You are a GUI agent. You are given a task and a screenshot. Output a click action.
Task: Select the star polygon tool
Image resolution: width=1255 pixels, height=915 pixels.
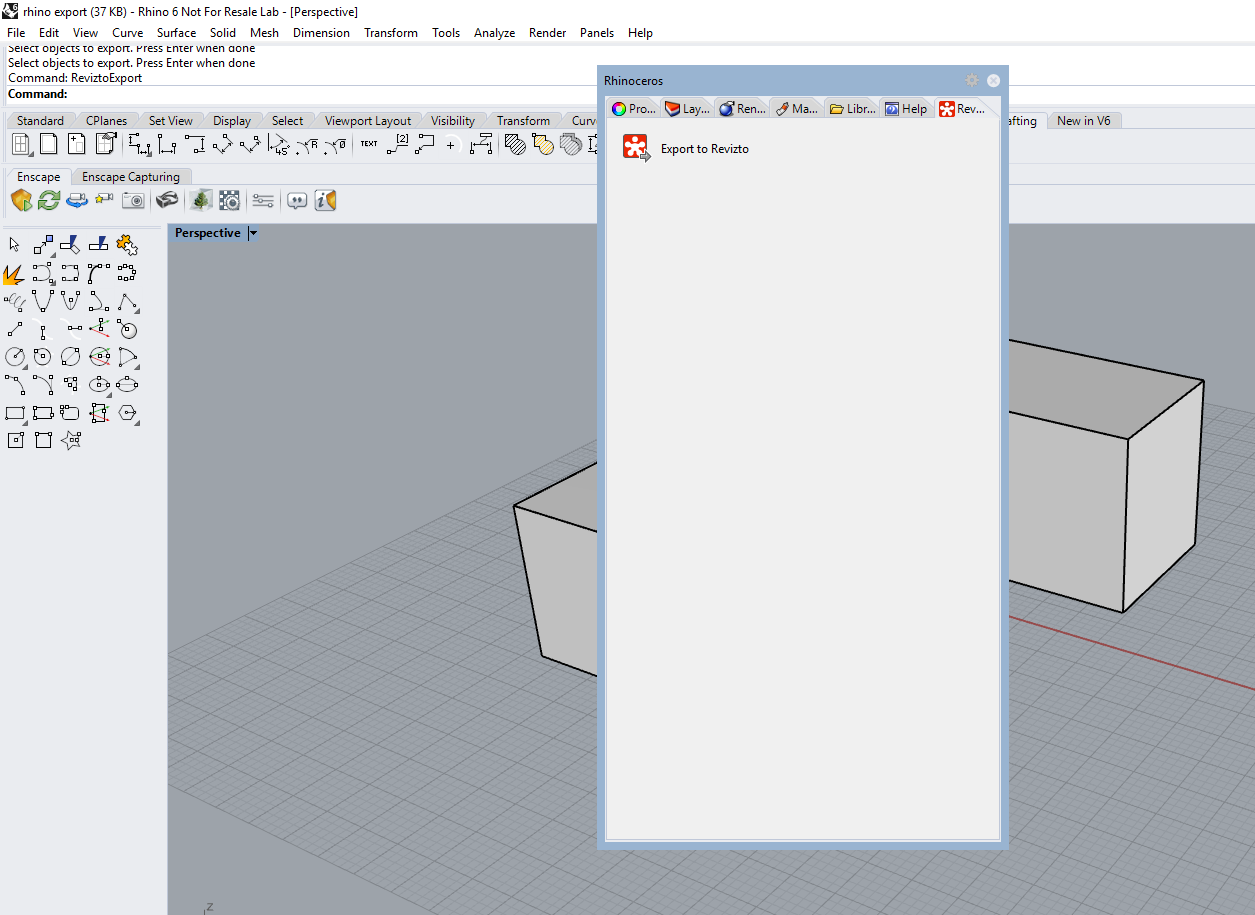[71, 440]
